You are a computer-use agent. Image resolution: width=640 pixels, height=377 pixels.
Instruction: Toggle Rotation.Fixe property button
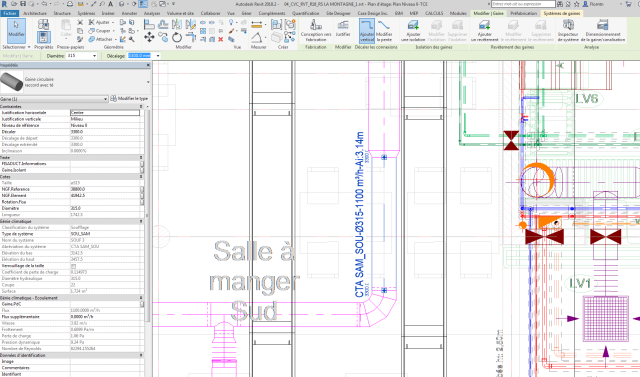142,202
